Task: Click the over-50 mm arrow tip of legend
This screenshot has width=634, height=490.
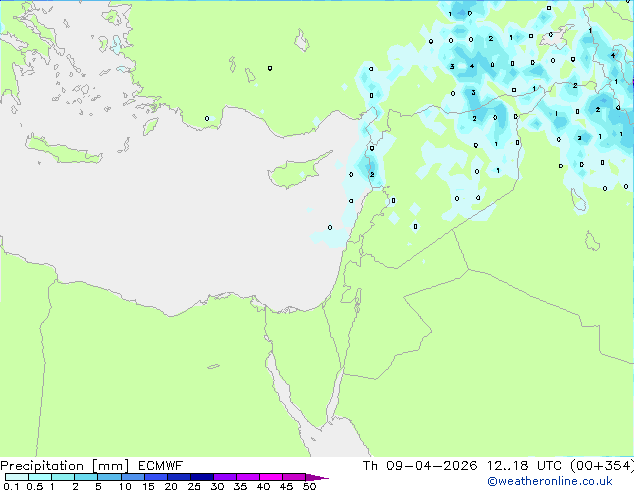Action: click(x=317, y=477)
